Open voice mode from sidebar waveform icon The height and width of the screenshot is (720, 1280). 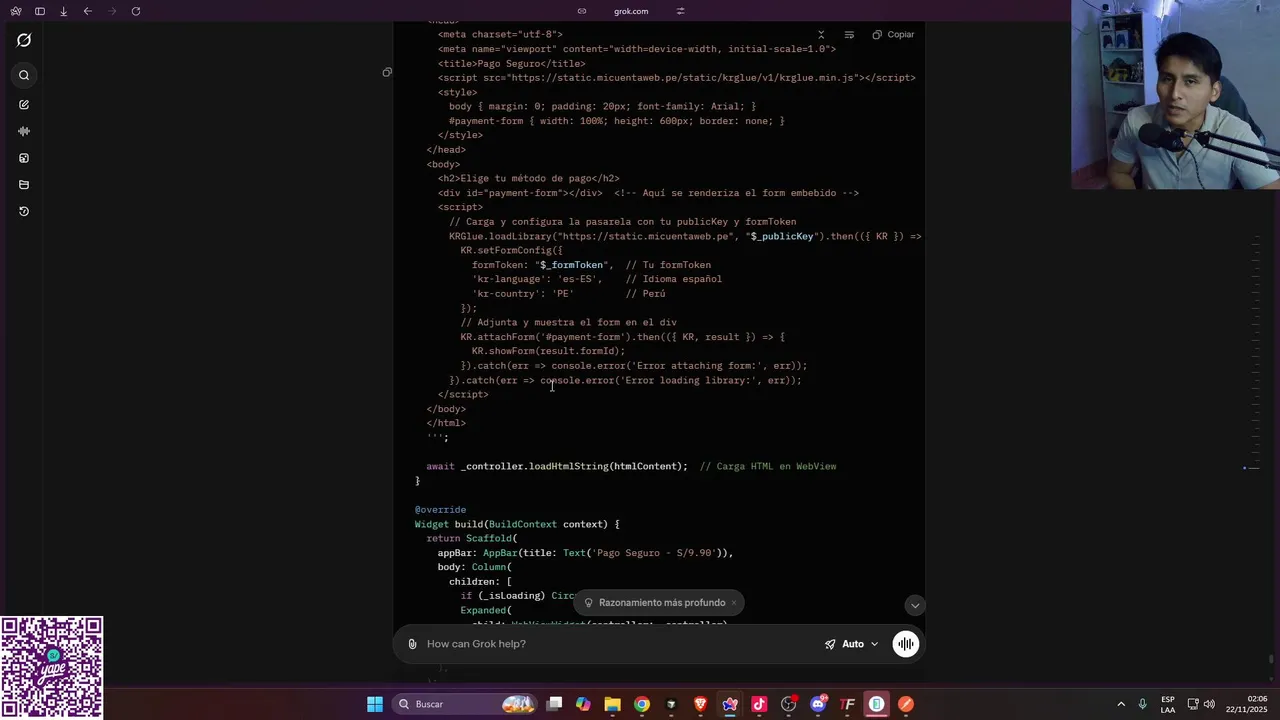point(24,131)
